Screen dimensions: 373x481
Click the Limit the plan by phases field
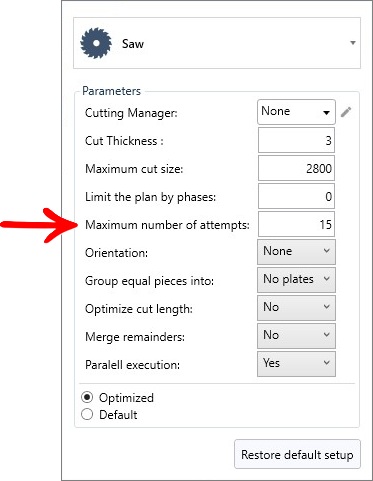click(296, 196)
